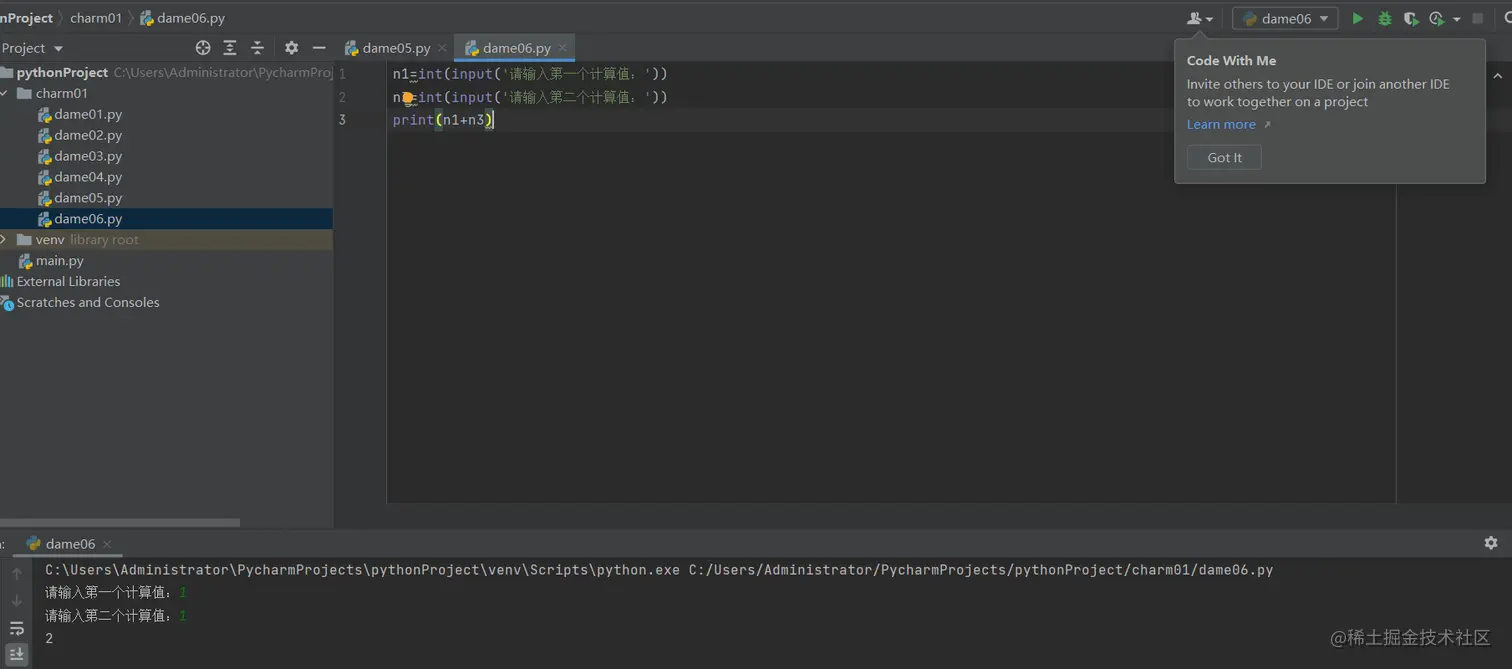Open dame01.py in project tree
The width and height of the screenshot is (1512, 669).
click(x=88, y=114)
